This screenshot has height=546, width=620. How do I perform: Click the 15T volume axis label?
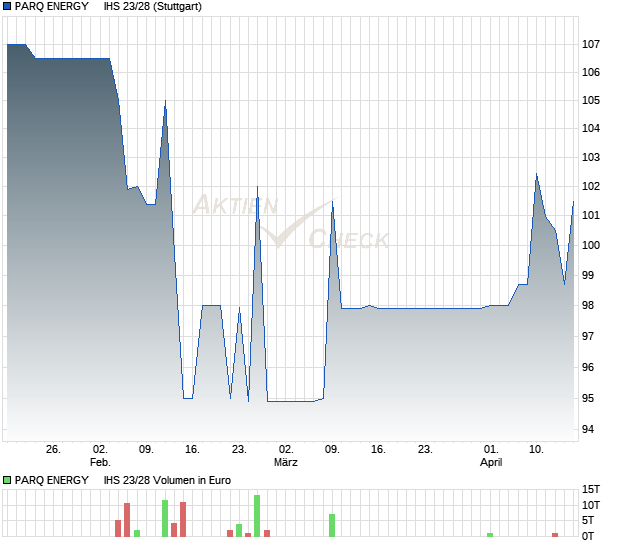pyautogui.click(x=591, y=489)
